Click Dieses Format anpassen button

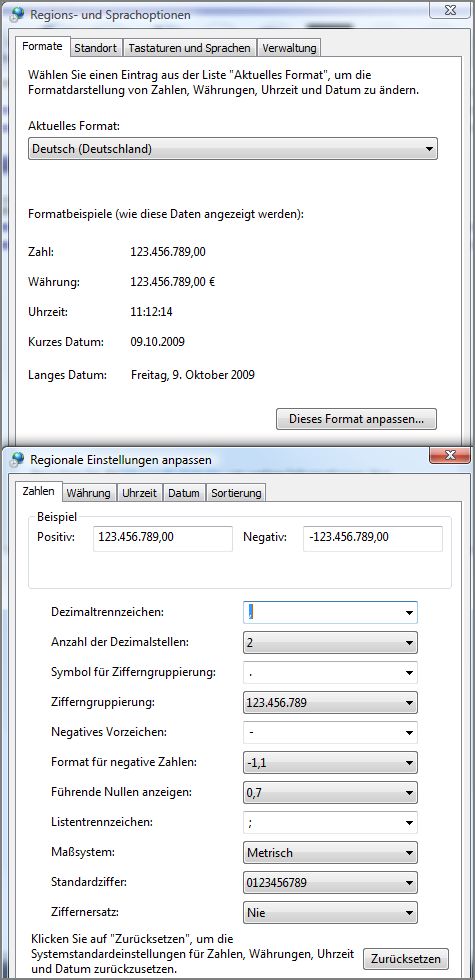pyautogui.click(x=356, y=419)
